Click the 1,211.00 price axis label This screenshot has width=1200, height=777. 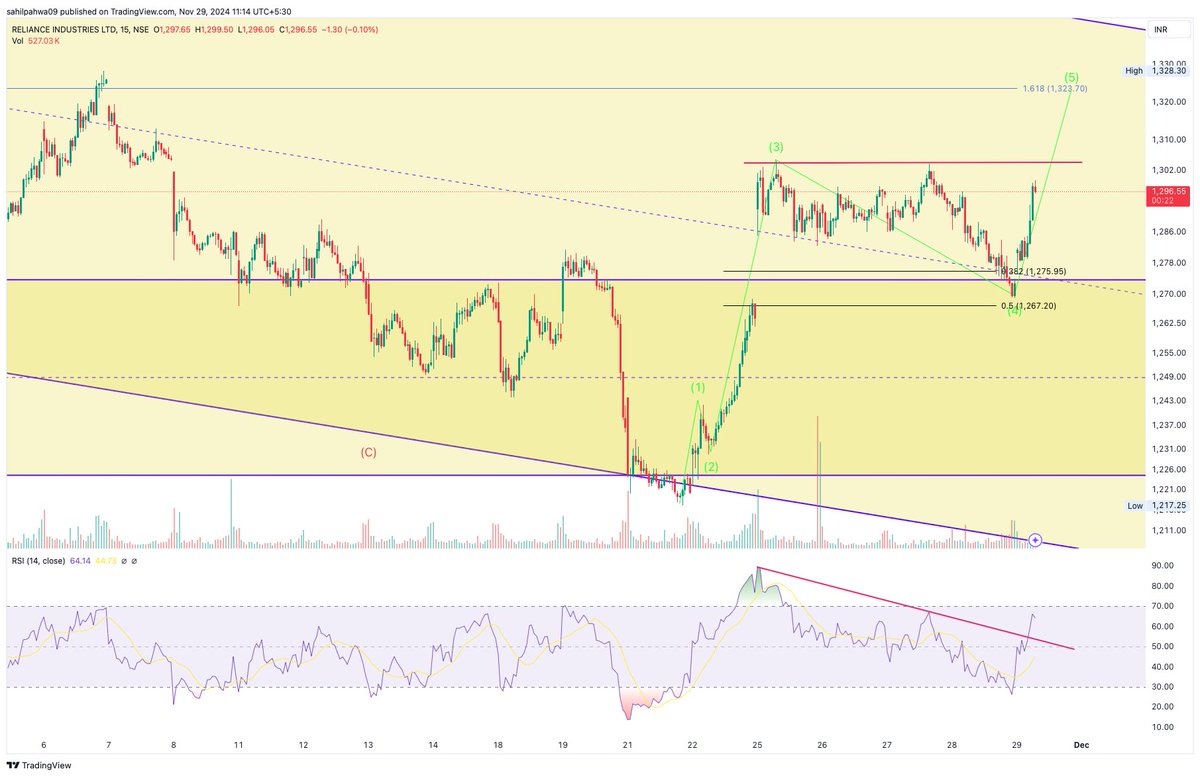point(1169,531)
